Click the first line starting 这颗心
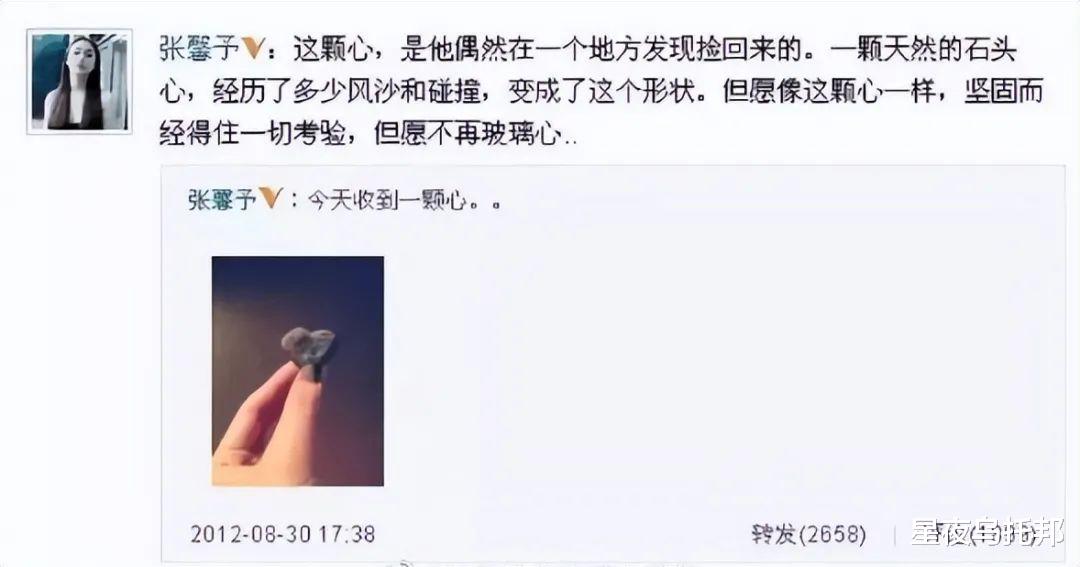Image resolution: width=1080 pixels, height=567 pixels. 588,50
